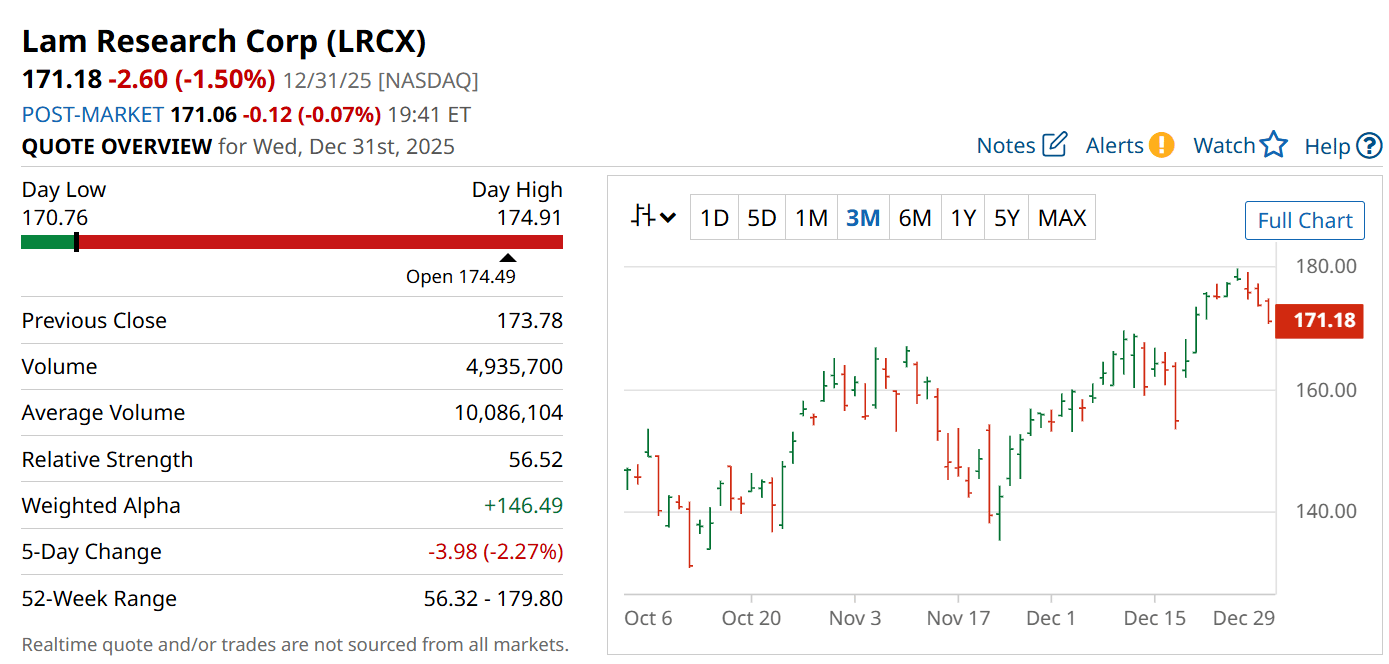Click the 140.00 price axis label
Image resolution: width=1389 pixels, height=664 pixels.
click(1325, 511)
